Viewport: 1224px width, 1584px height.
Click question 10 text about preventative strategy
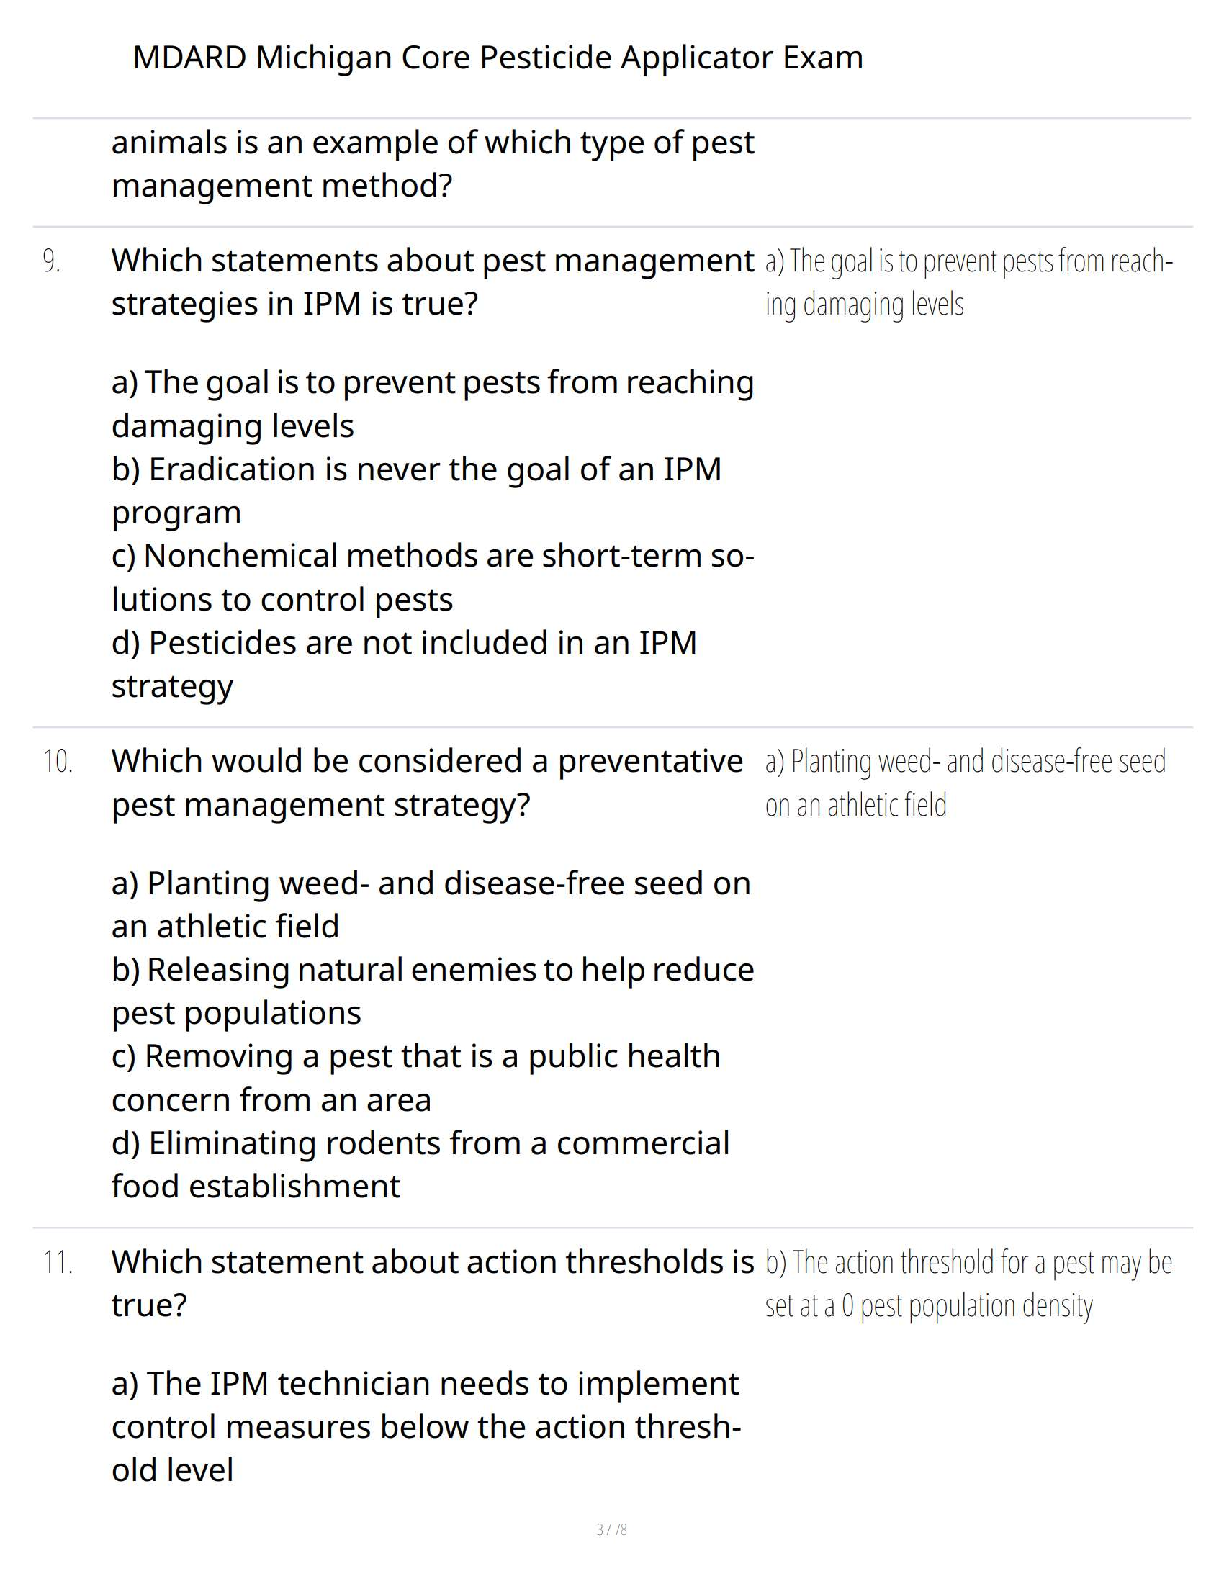[427, 783]
